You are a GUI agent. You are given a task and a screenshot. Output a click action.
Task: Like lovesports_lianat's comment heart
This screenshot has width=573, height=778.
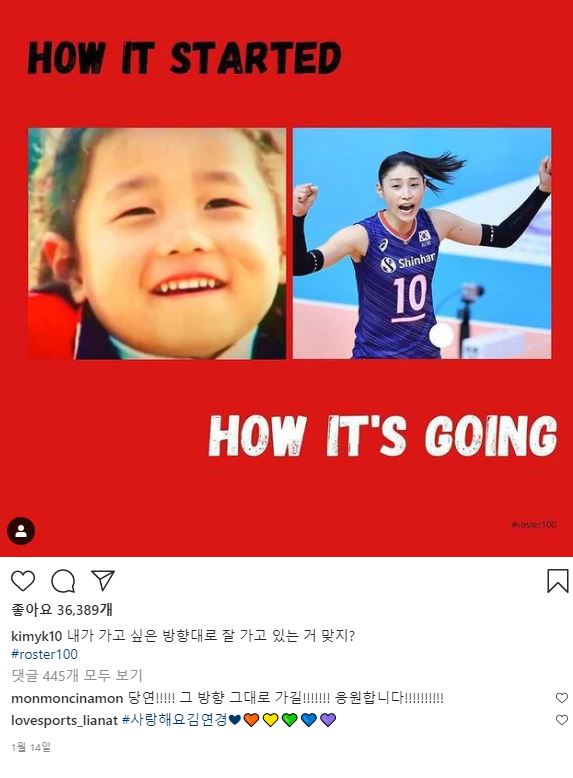(x=562, y=719)
